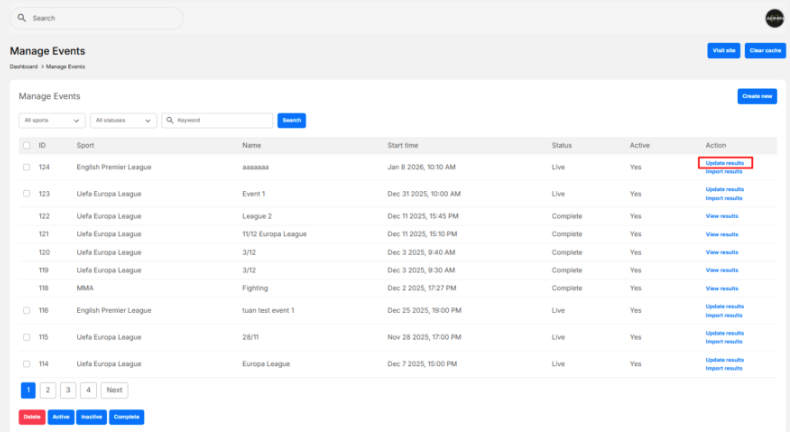Go to pagination page 2

tap(47, 390)
